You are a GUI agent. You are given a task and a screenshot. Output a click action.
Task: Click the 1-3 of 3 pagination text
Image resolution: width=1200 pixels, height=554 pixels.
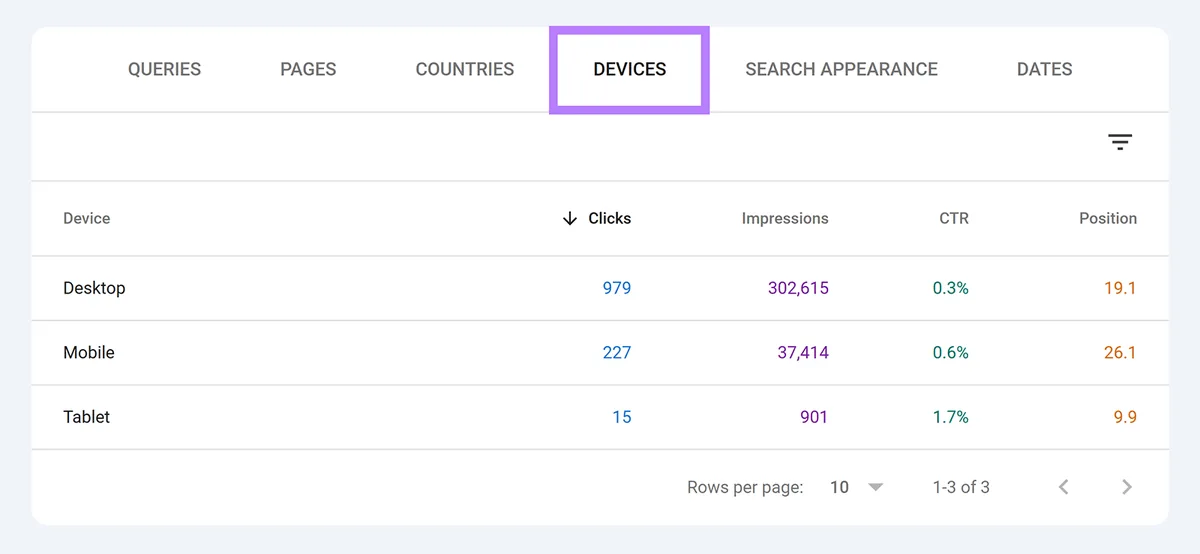961,487
